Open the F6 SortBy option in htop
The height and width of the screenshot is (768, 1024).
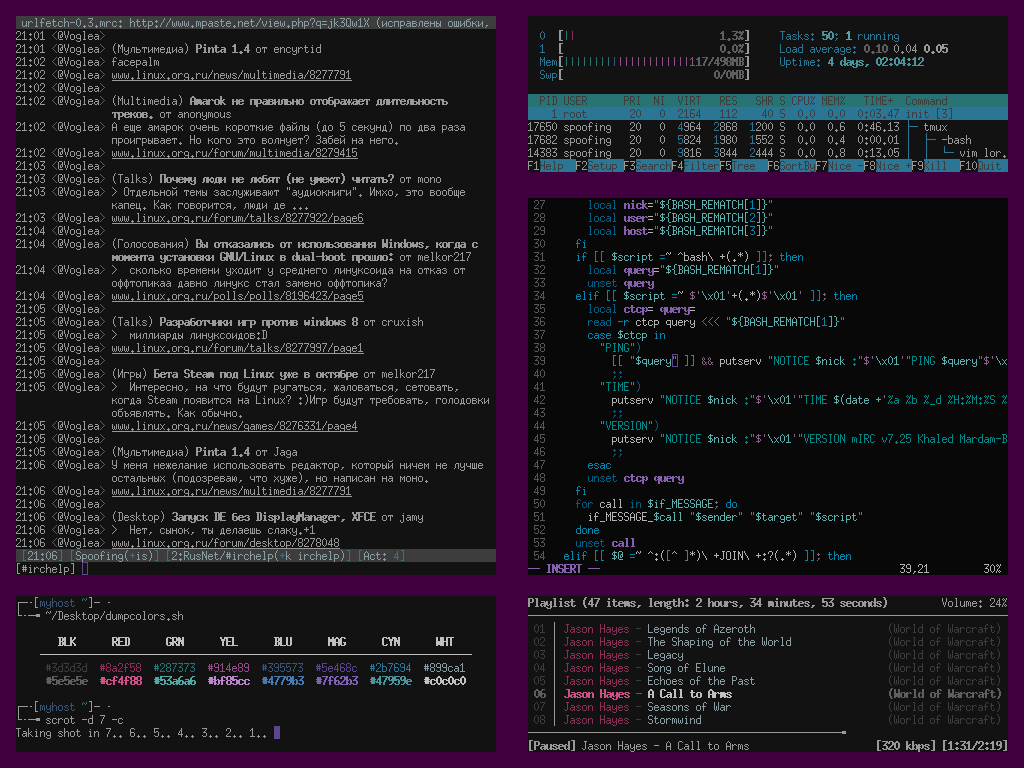[791, 166]
